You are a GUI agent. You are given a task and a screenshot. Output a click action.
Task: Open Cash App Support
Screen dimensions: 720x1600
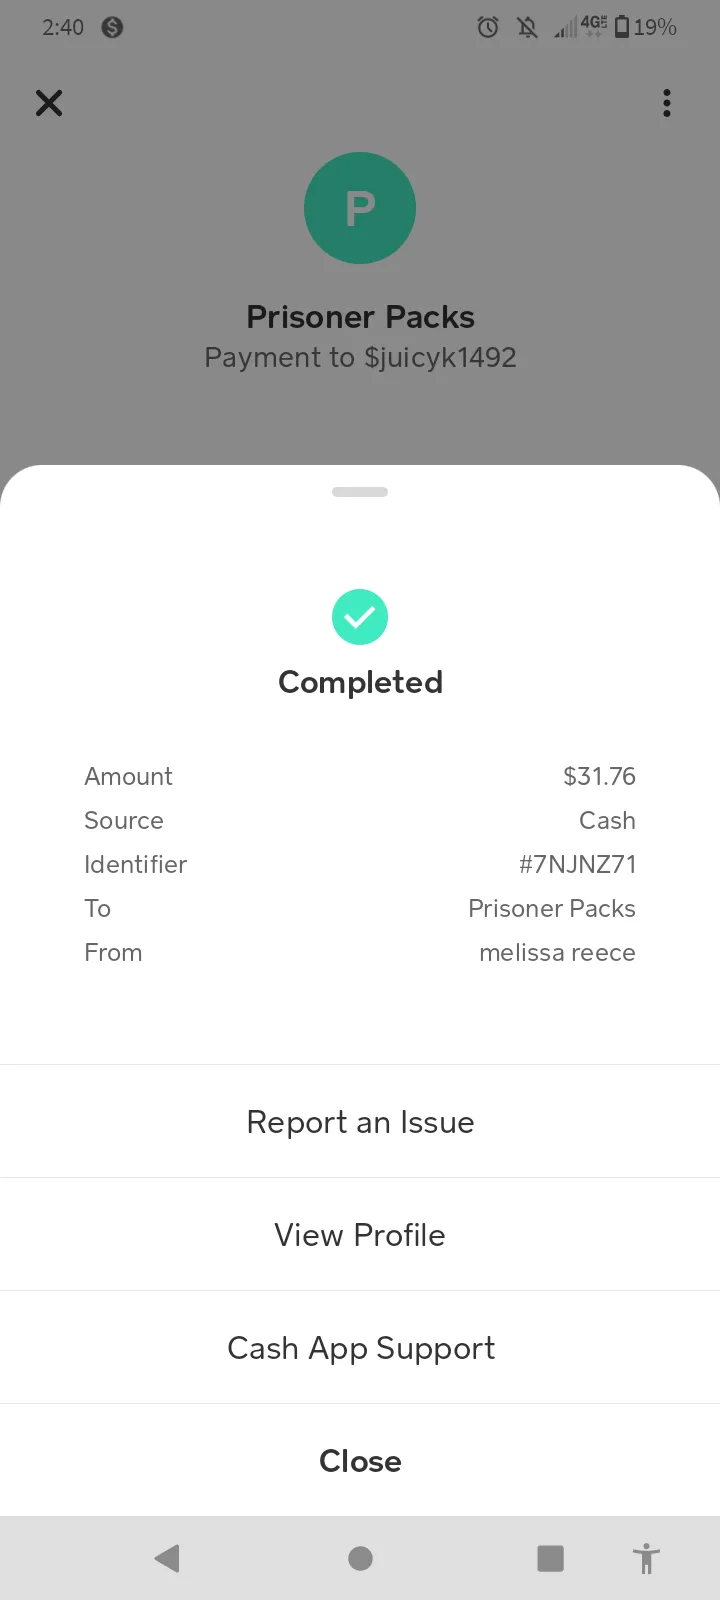(x=360, y=1348)
